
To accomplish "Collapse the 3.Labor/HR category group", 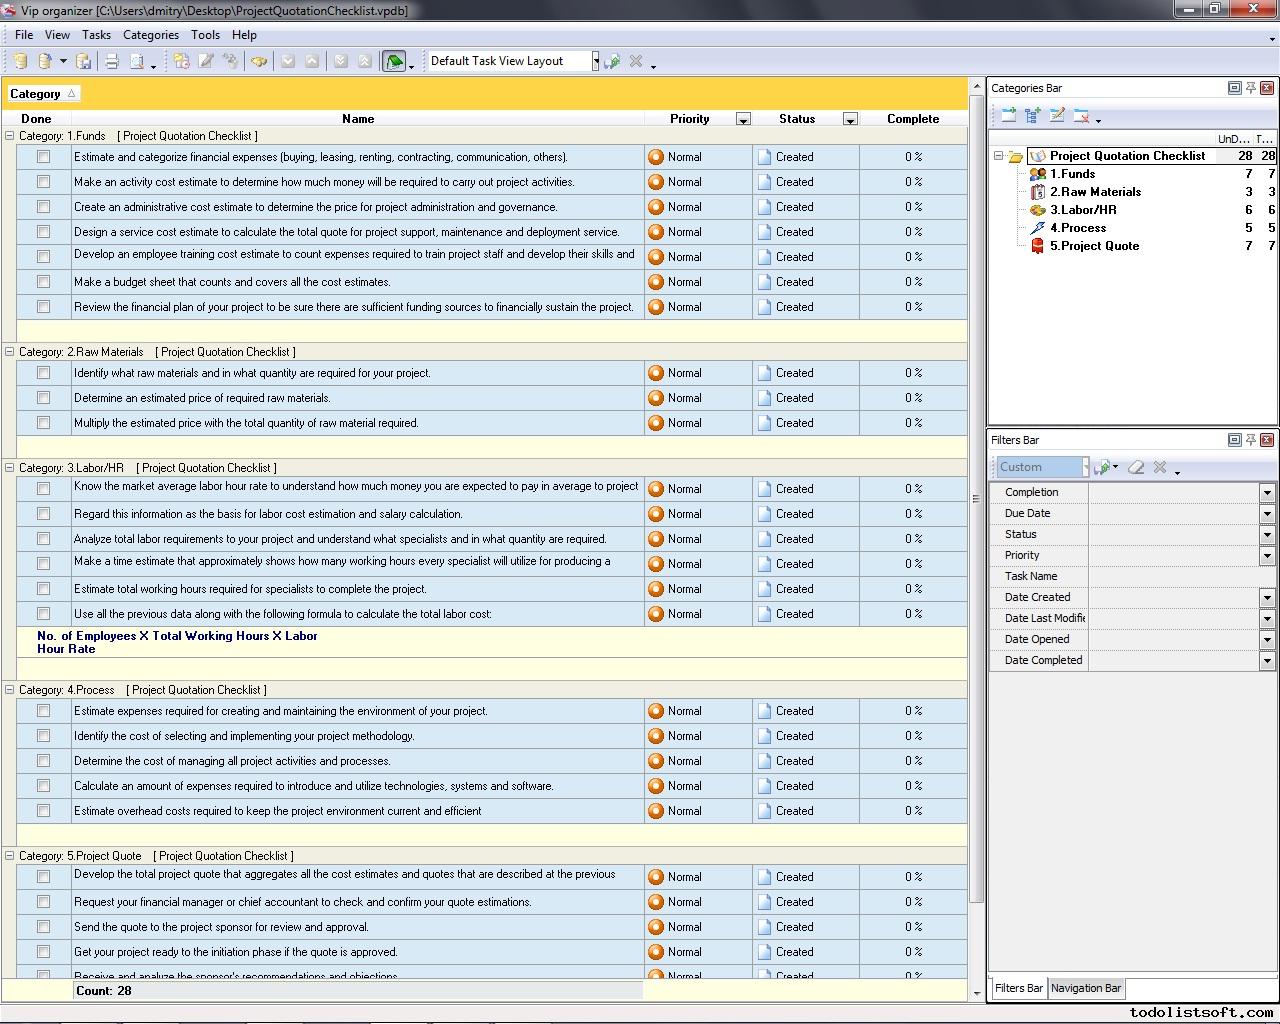I will [10, 468].
